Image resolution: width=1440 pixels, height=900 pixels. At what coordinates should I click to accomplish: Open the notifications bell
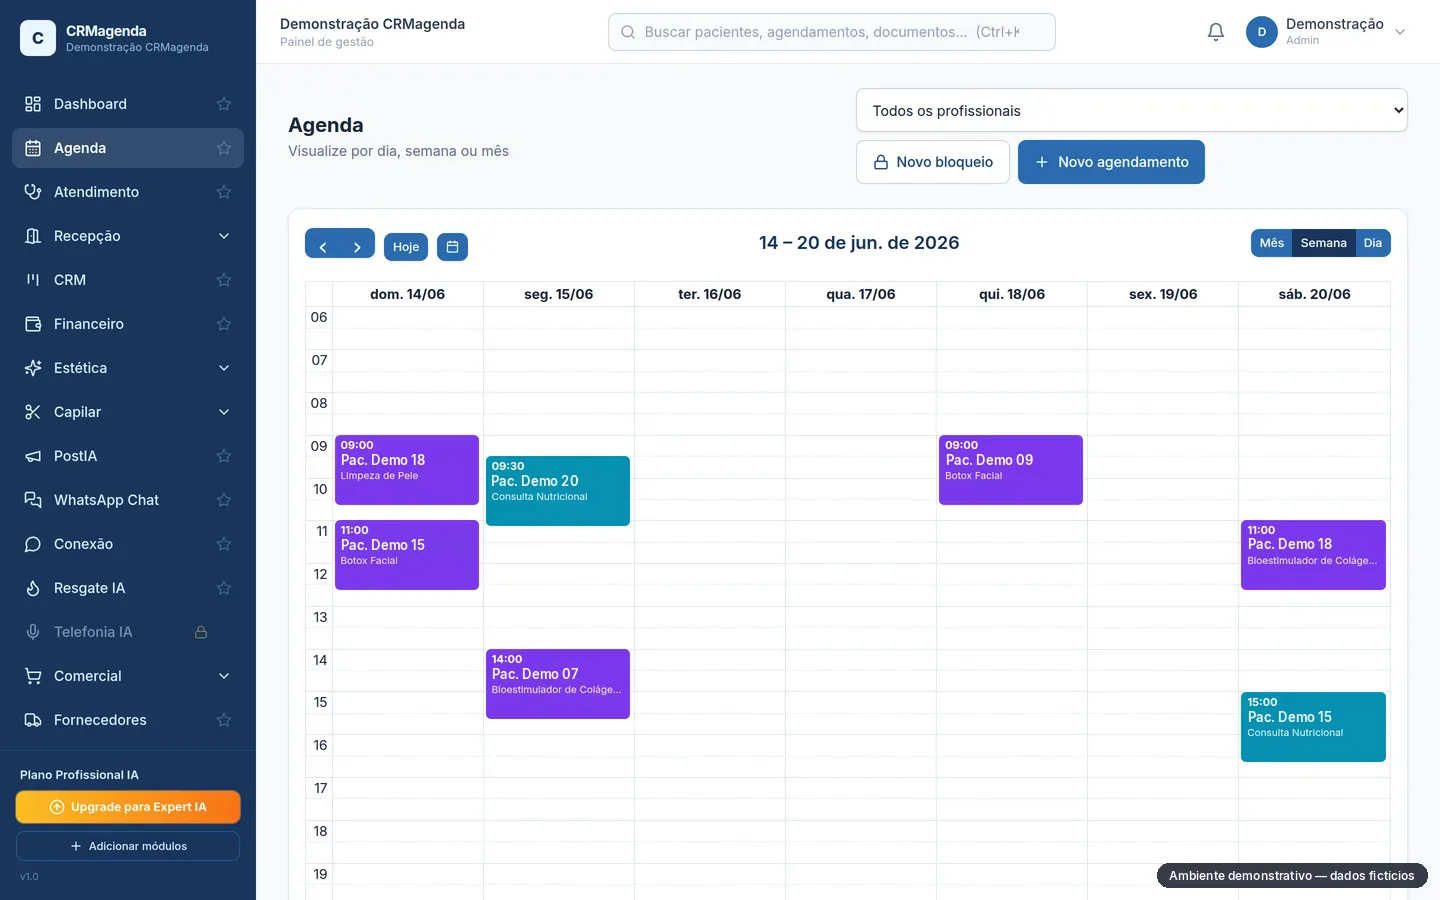pos(1216,32)
